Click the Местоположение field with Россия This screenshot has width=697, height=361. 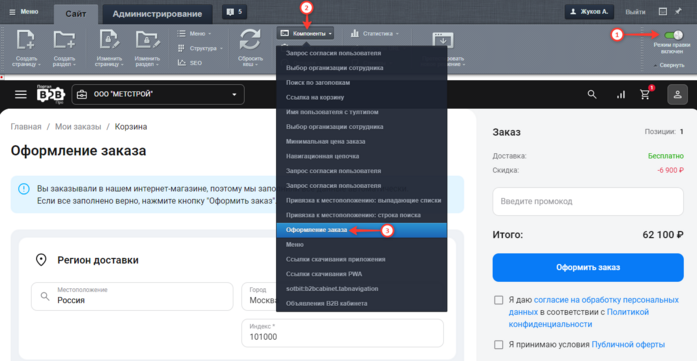132,296
